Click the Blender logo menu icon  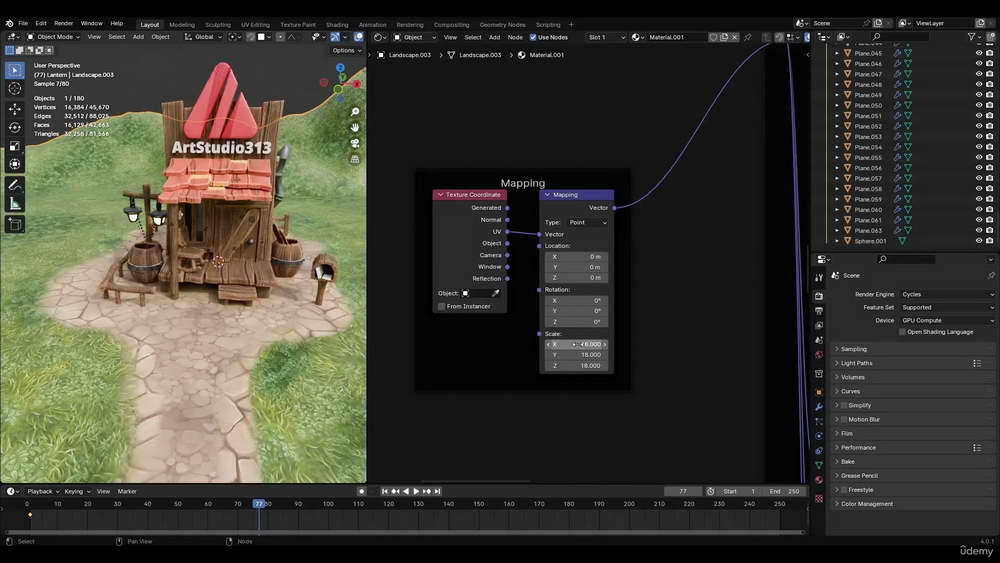9,23
